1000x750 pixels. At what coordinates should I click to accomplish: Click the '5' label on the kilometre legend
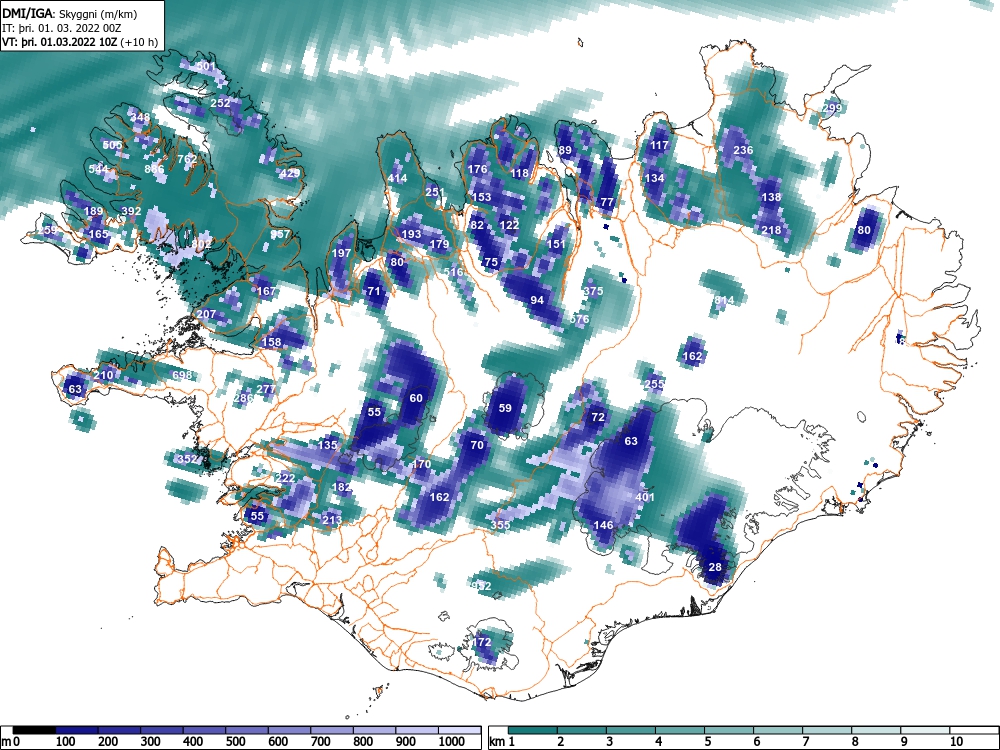(707, 742)
